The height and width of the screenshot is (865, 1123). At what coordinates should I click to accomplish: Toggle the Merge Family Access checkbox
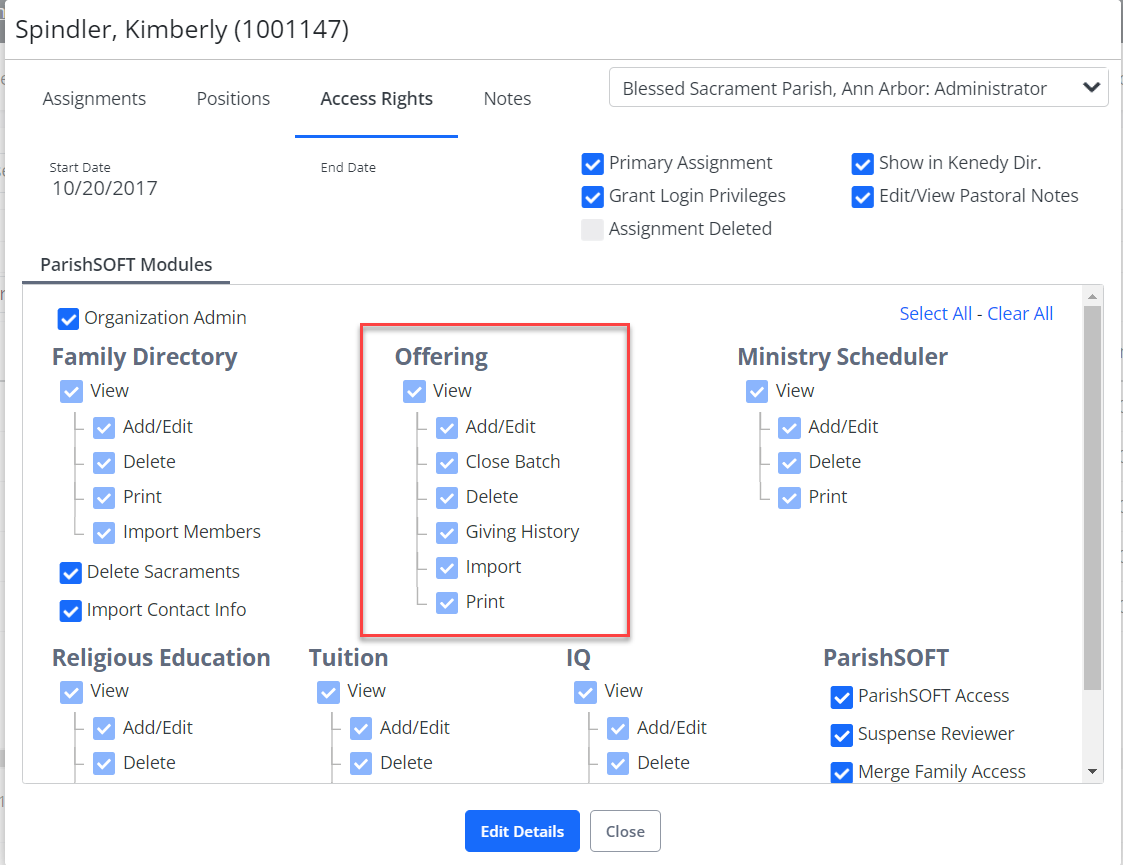point(842,773)
